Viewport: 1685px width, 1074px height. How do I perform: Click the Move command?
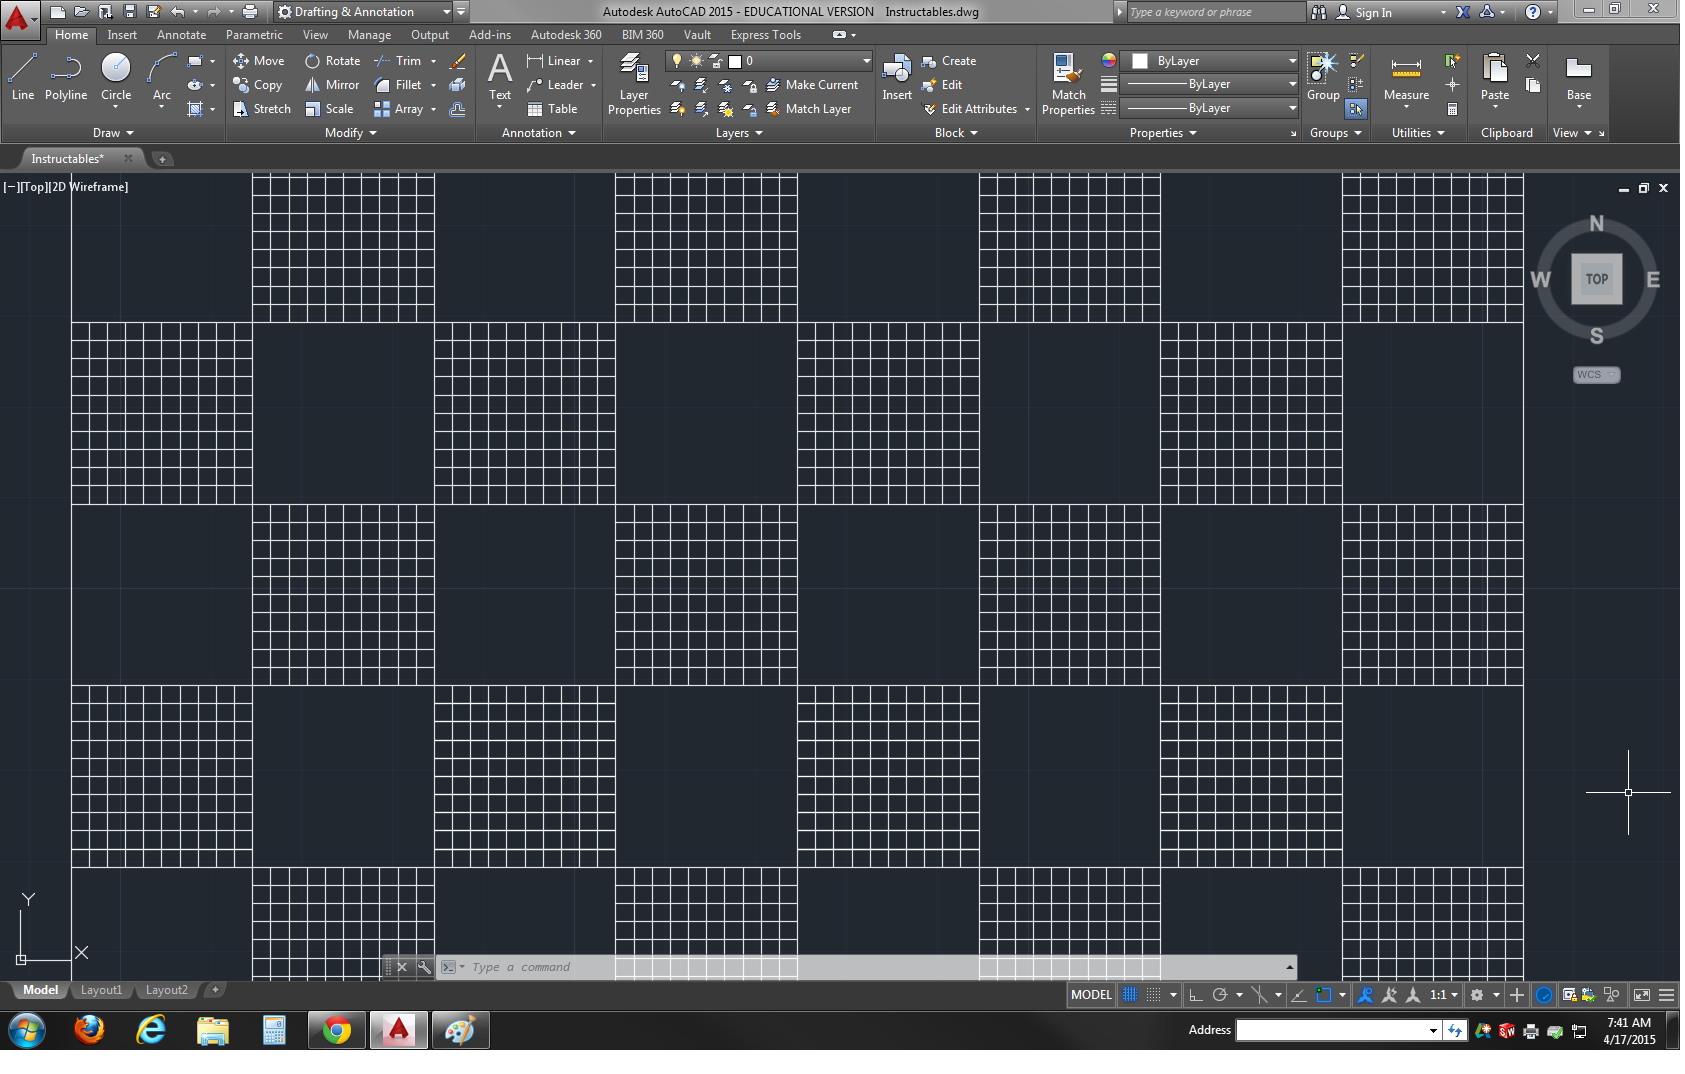tap(259, 61)
